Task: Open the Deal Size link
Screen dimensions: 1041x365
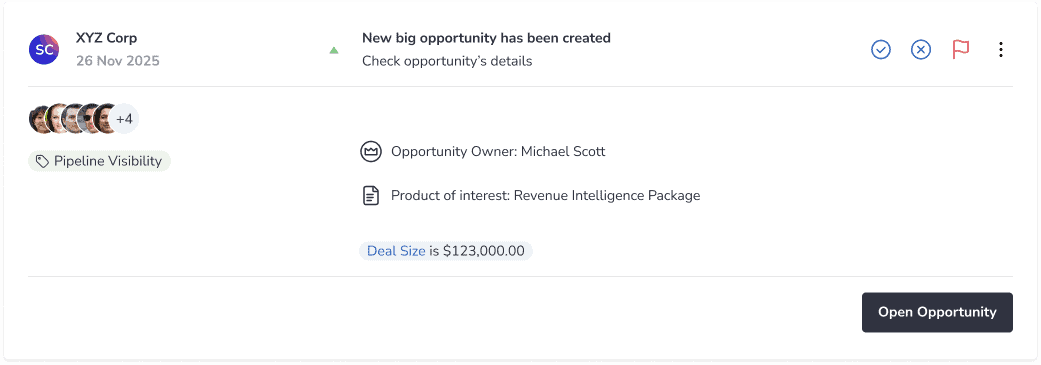Action: [396, 251]
